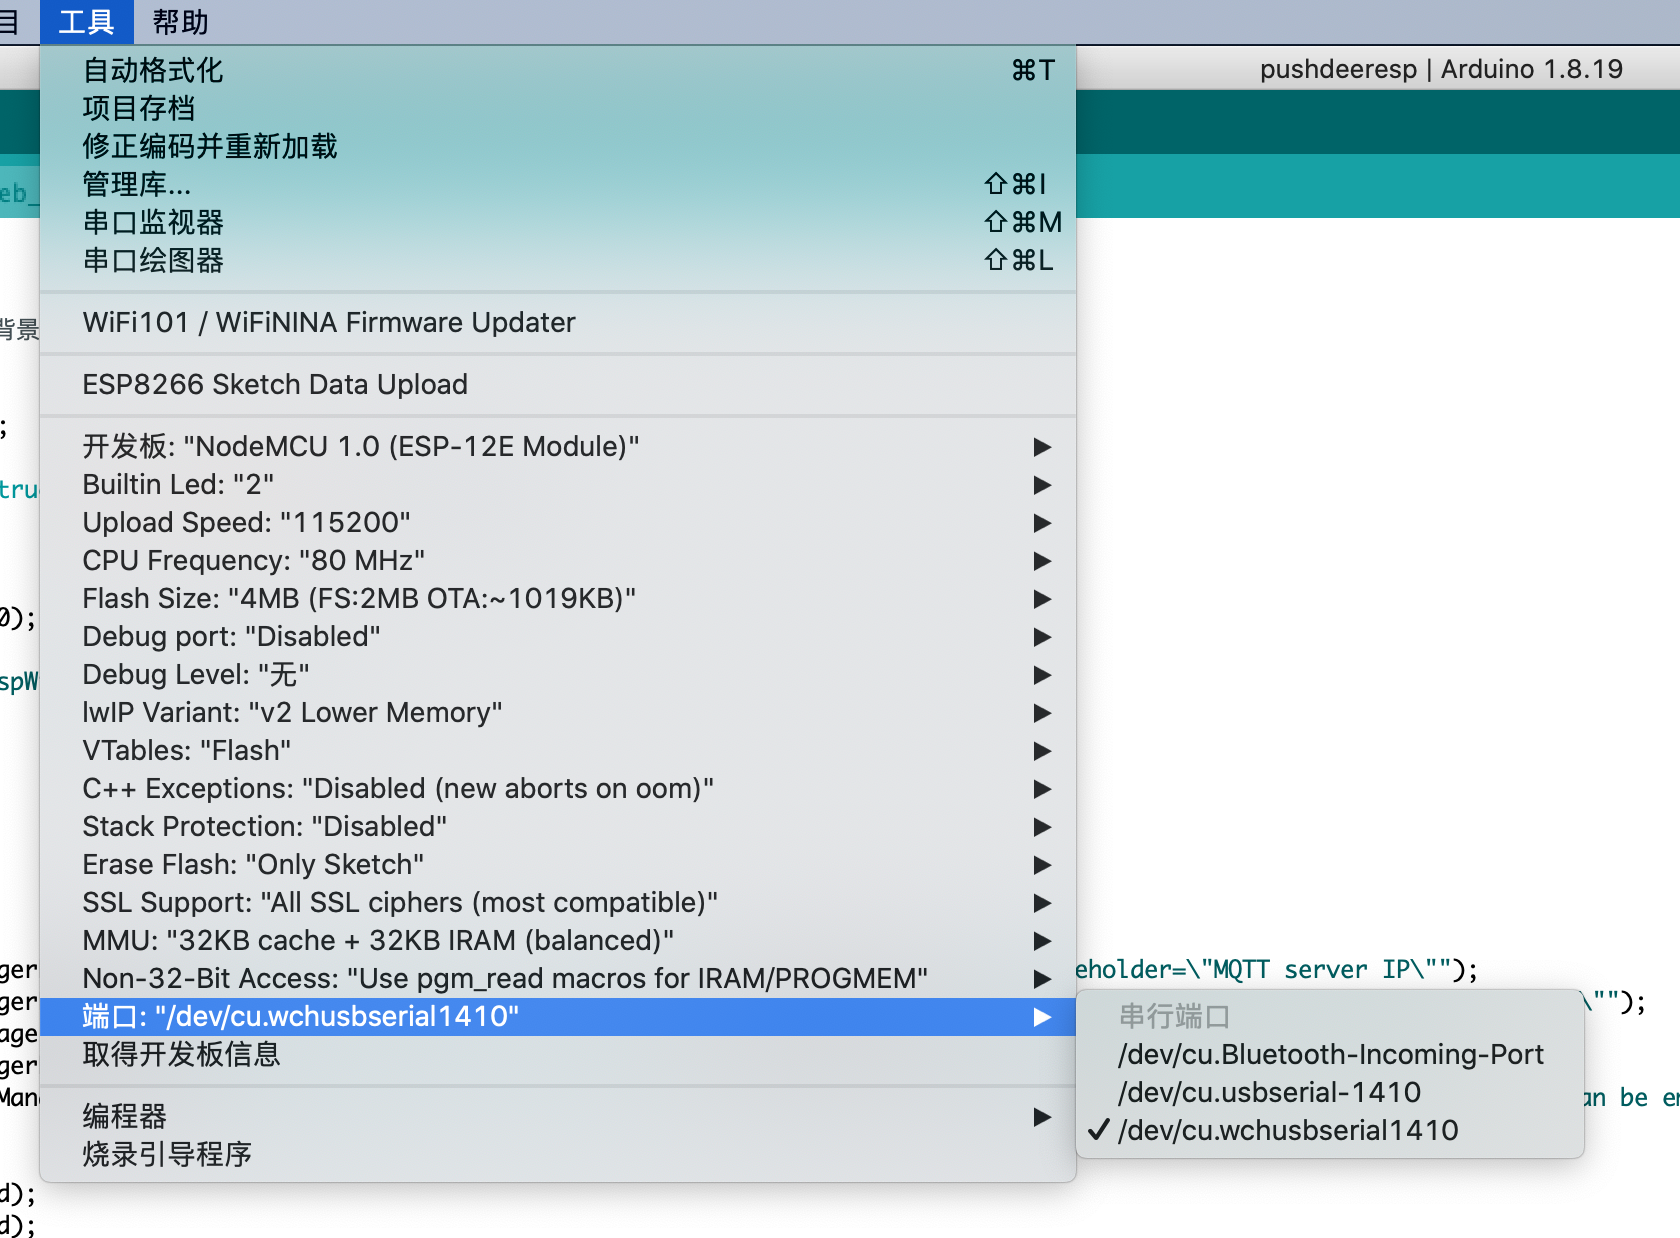
Task: Select checked /dev/cu.wchusbserial1410 port
Action: click(1330, 1130)
